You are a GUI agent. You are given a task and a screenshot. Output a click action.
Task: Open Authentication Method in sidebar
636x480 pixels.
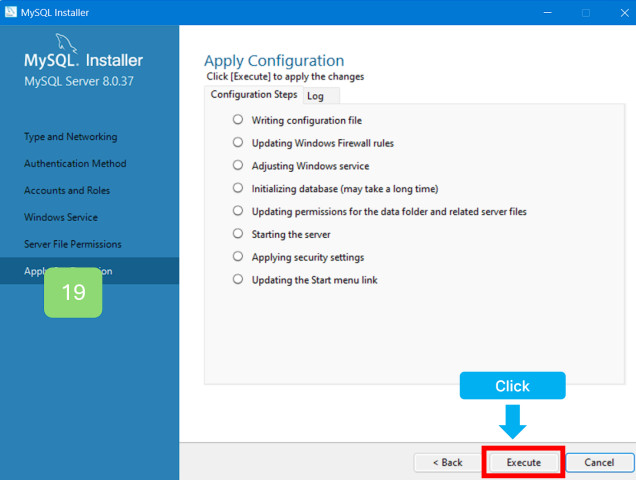pos(75,164)
